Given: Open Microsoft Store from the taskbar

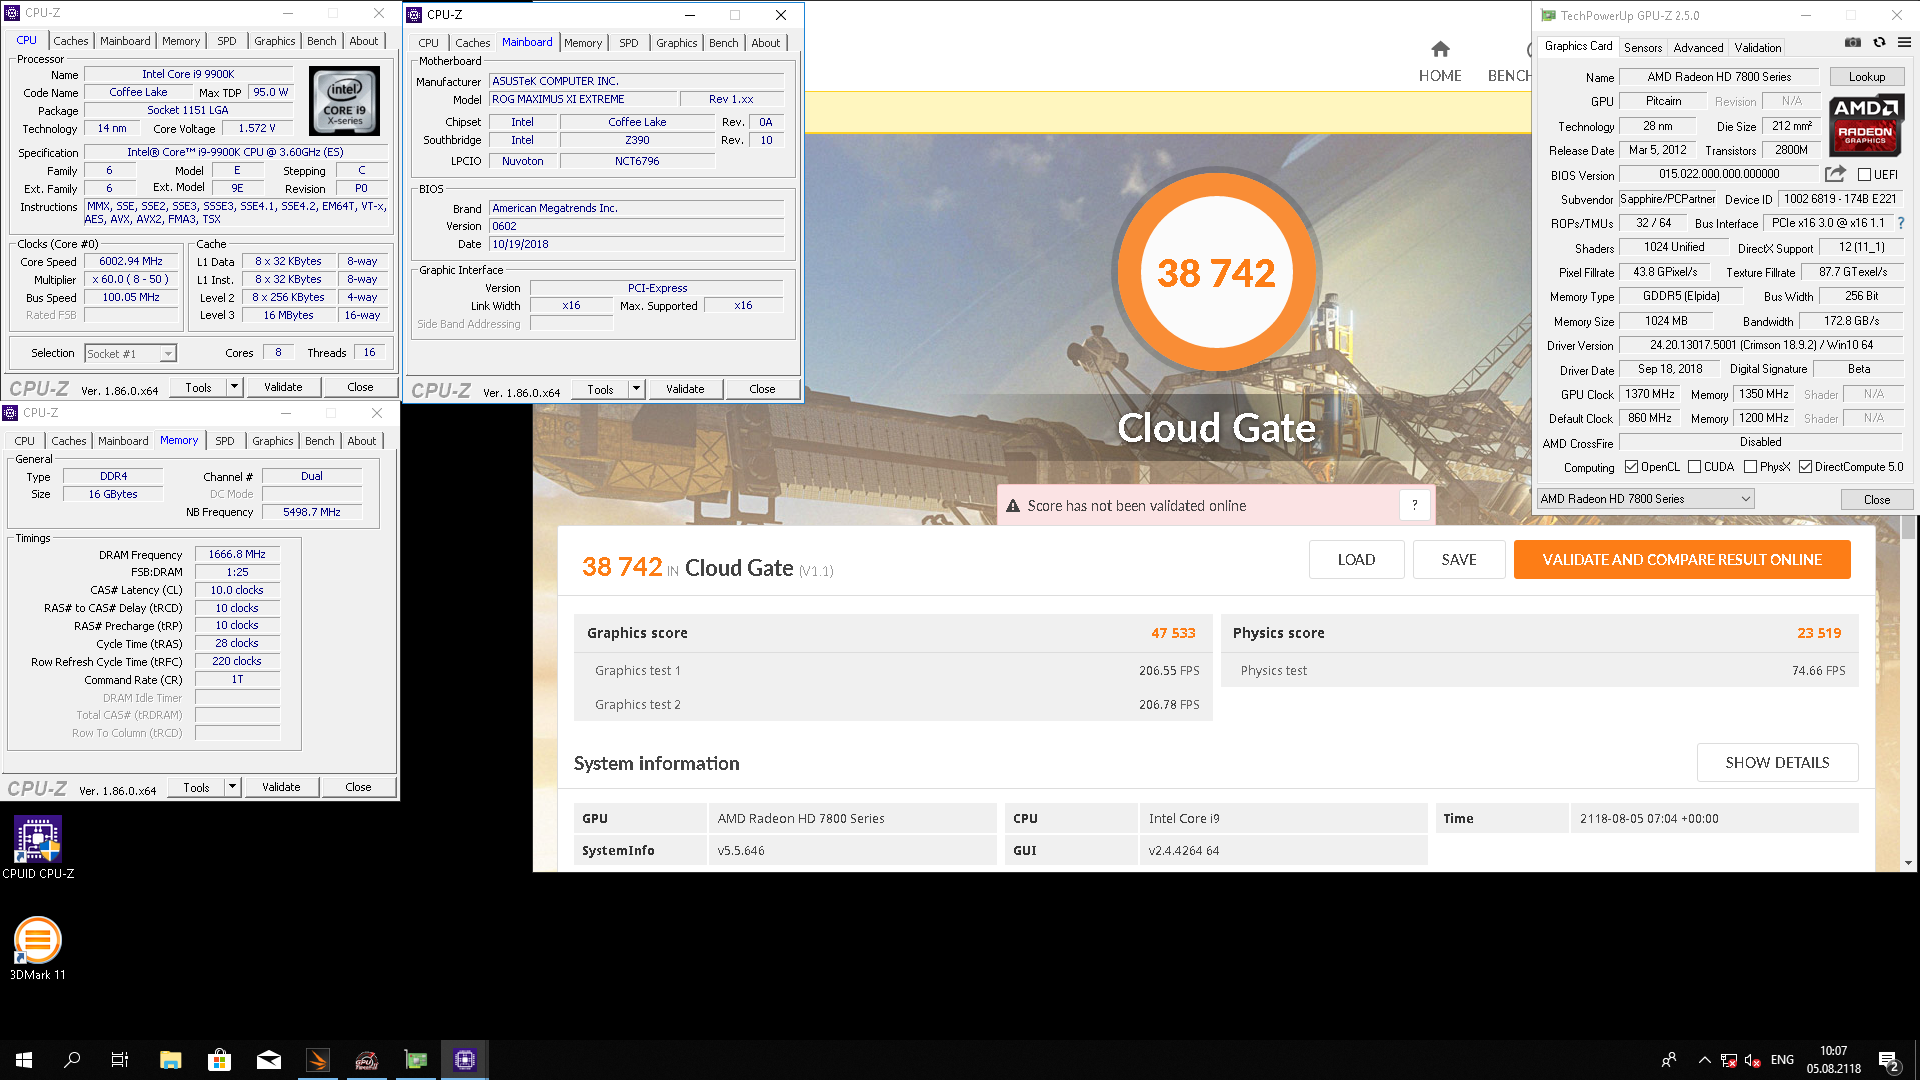Looking at the screenshot, I should tap(219, 1060).
